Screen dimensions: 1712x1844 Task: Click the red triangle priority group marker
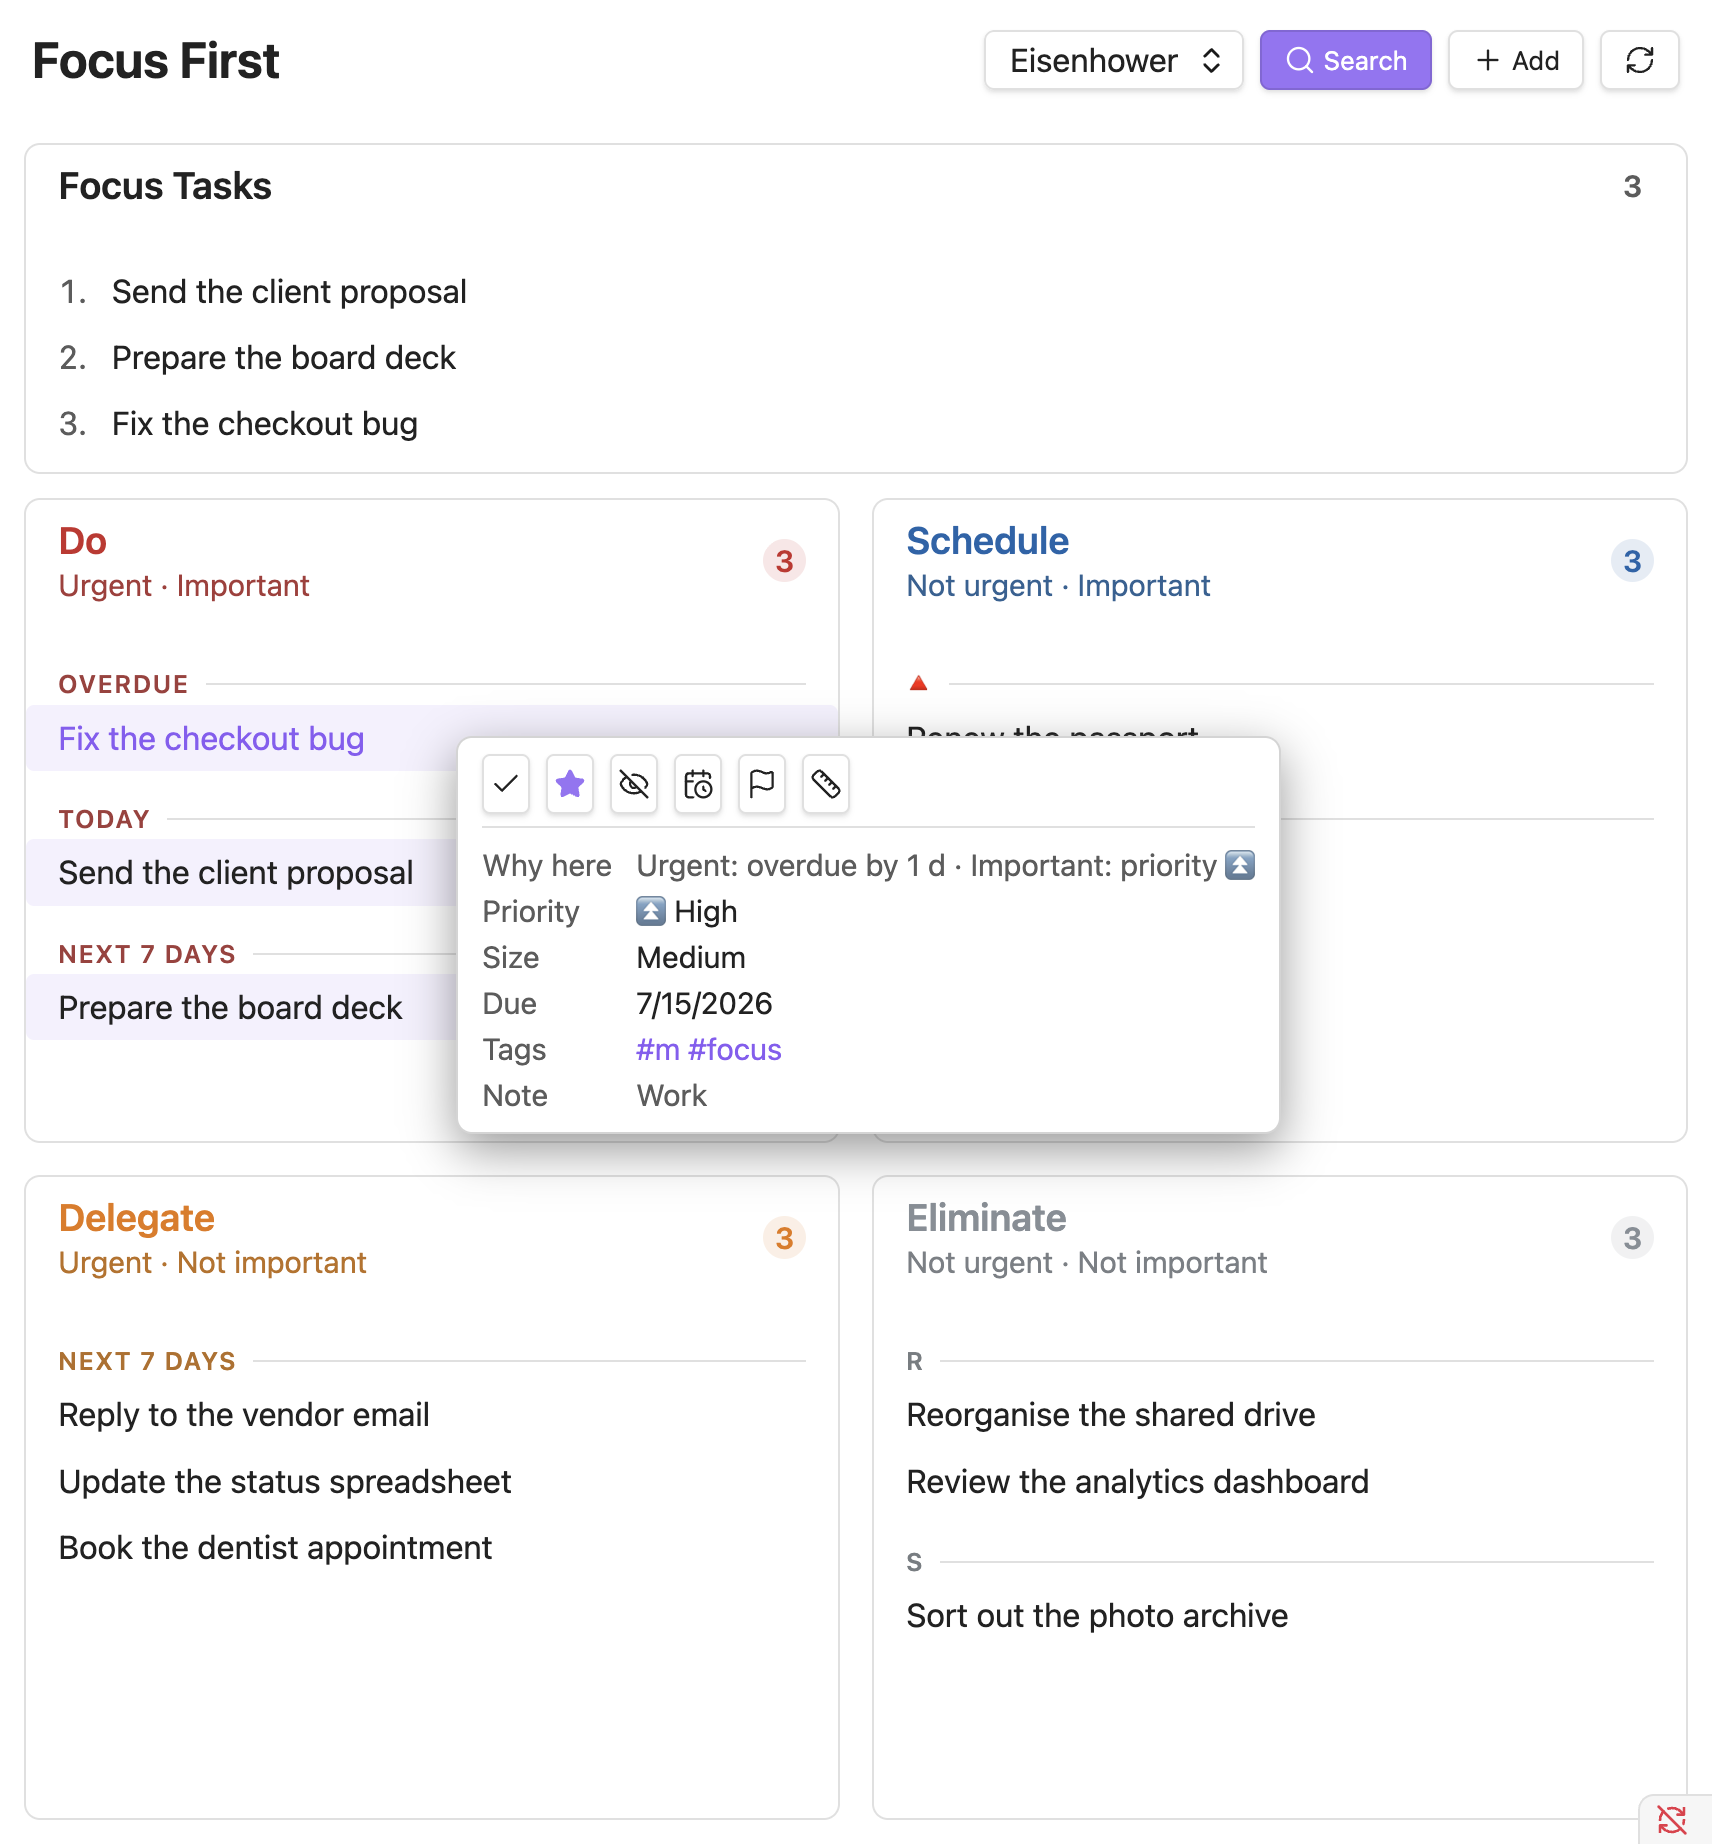[919, 684]
